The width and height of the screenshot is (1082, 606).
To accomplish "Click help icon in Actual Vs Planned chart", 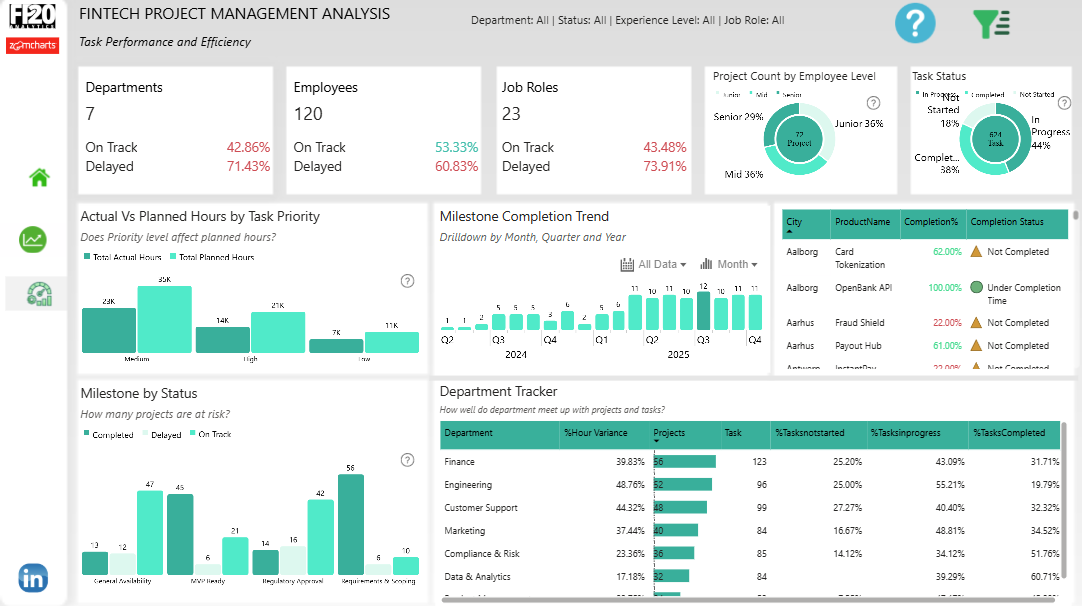I will click(x=407, y=281).
